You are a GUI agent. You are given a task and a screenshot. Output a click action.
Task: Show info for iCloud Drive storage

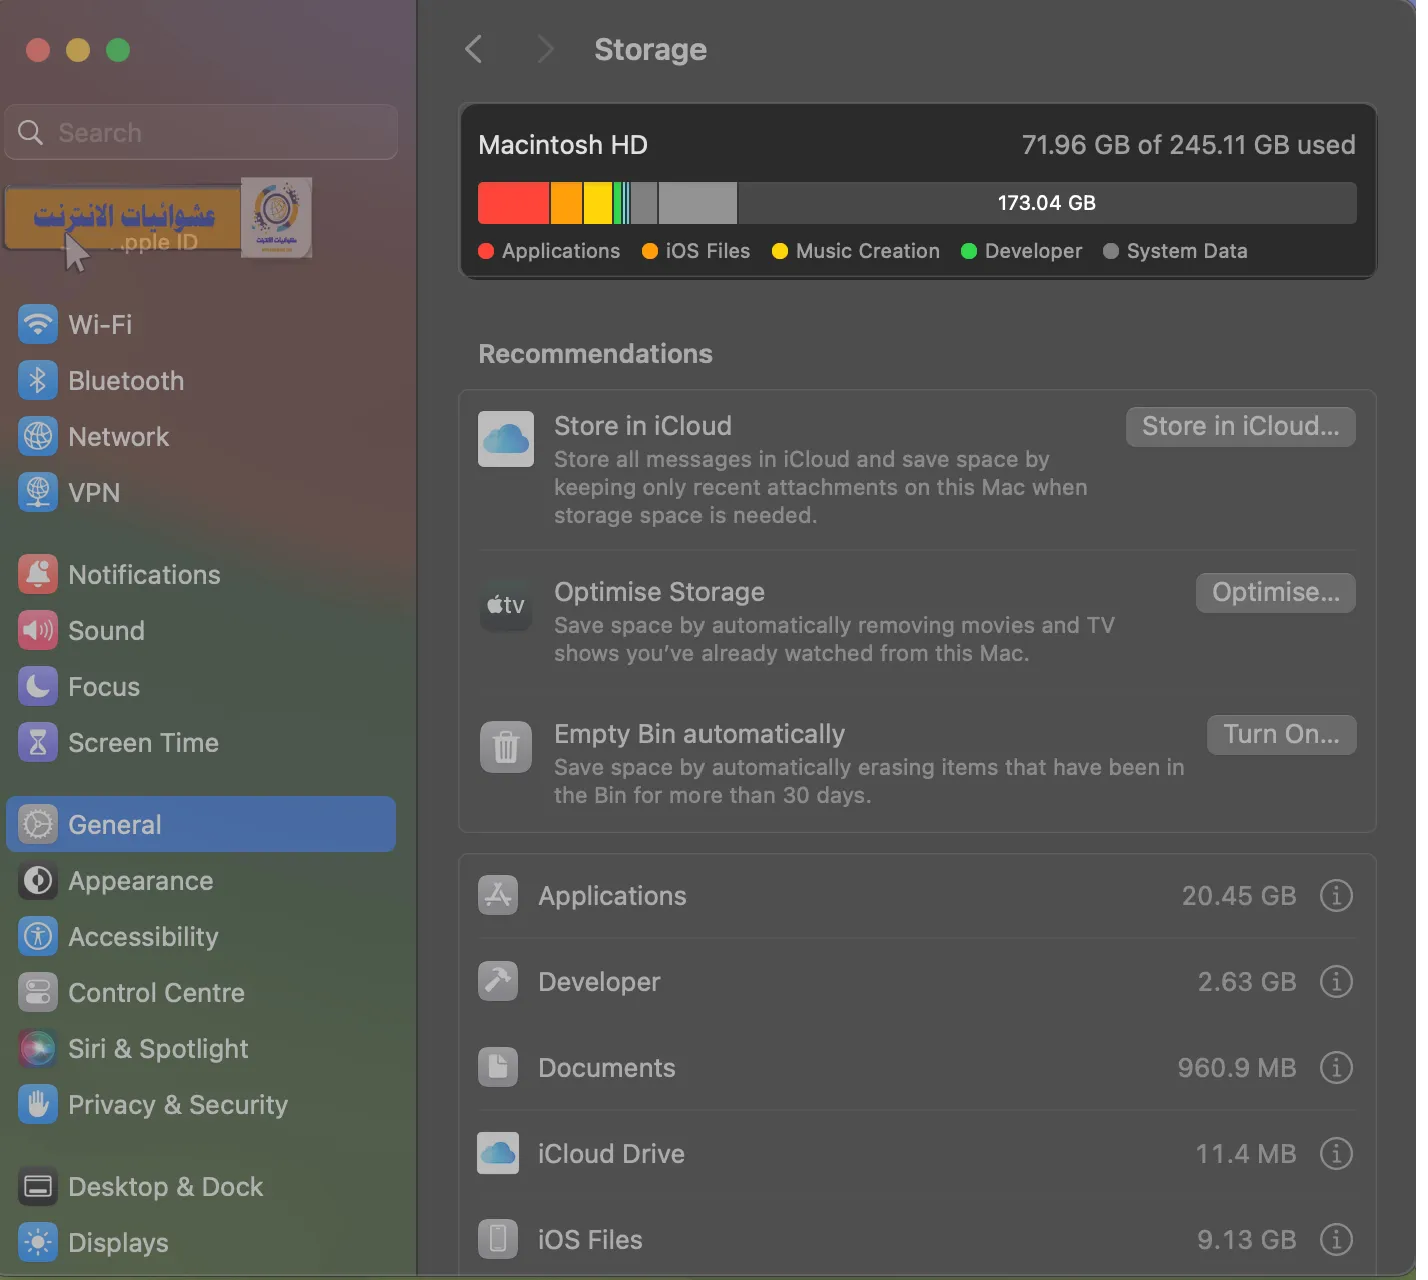(x=1336, y=1154)
